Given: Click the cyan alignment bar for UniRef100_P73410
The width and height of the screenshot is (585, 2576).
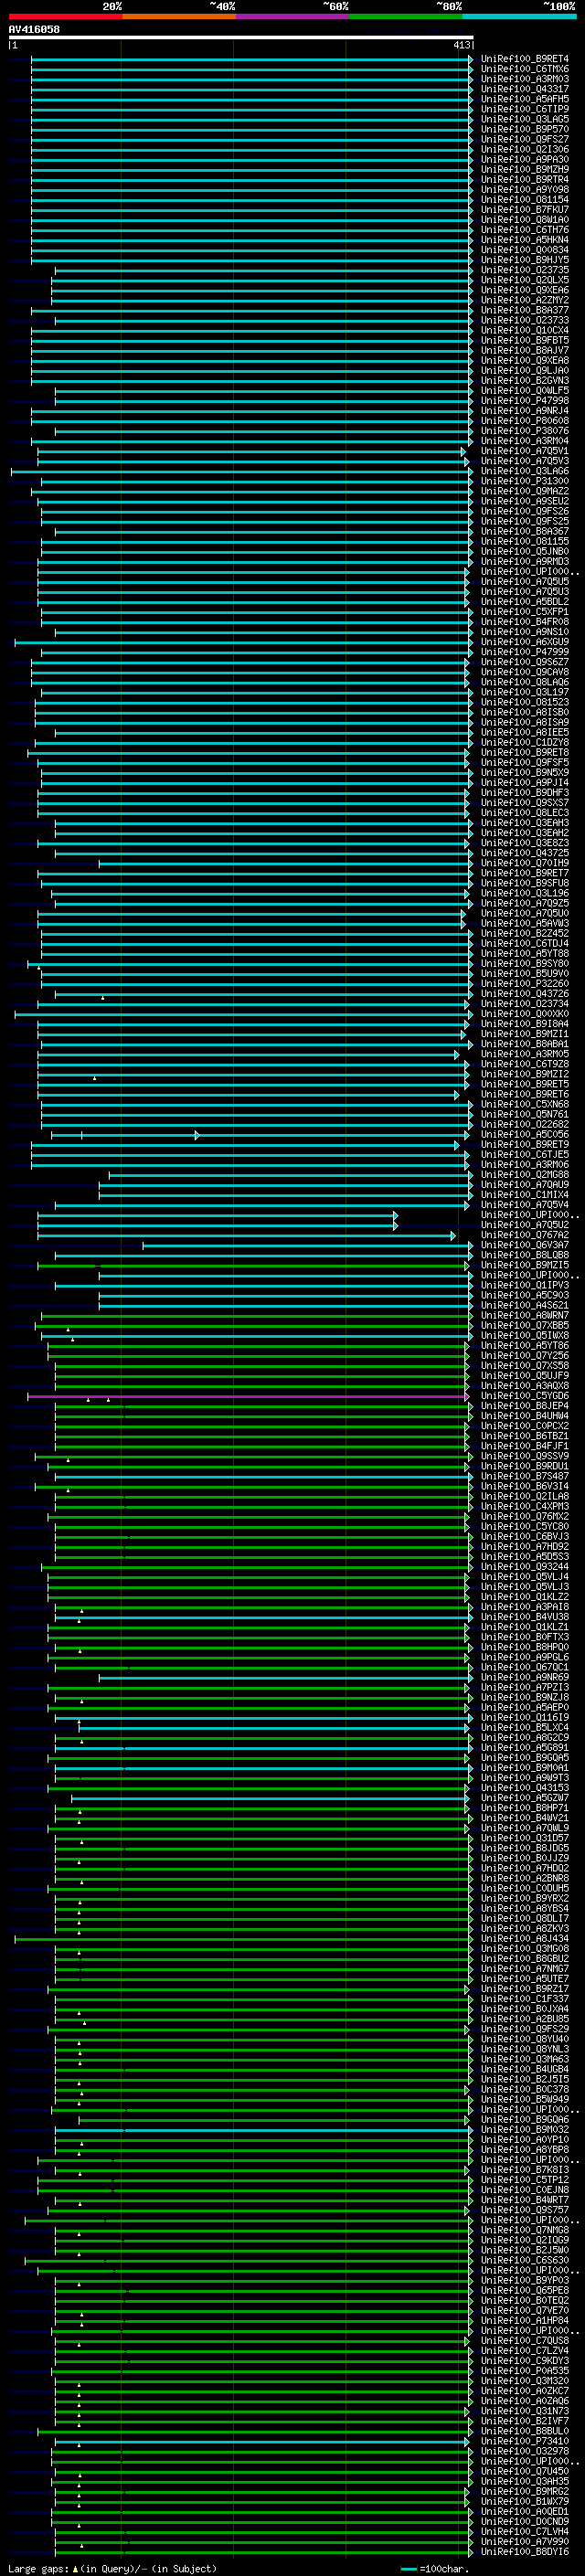Looking at the screenshot, I should click(x=261, y=2441).
